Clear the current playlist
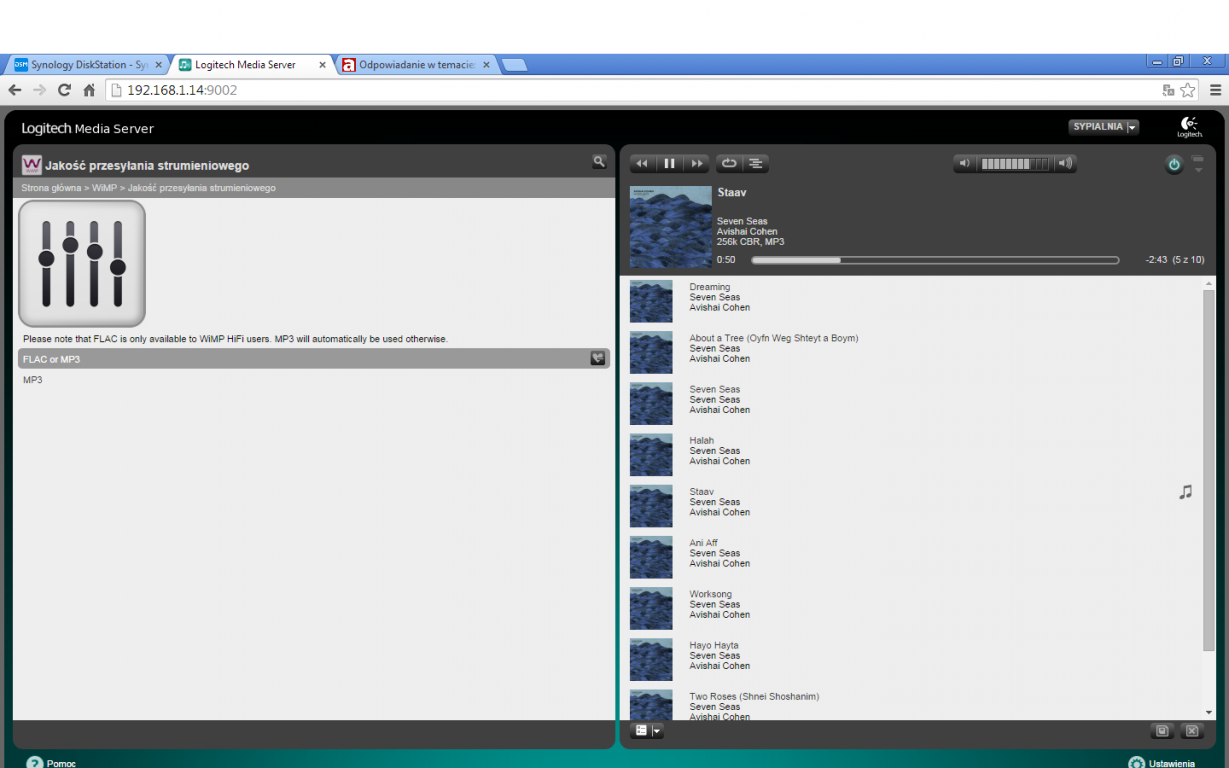 tap(1192, 731)
